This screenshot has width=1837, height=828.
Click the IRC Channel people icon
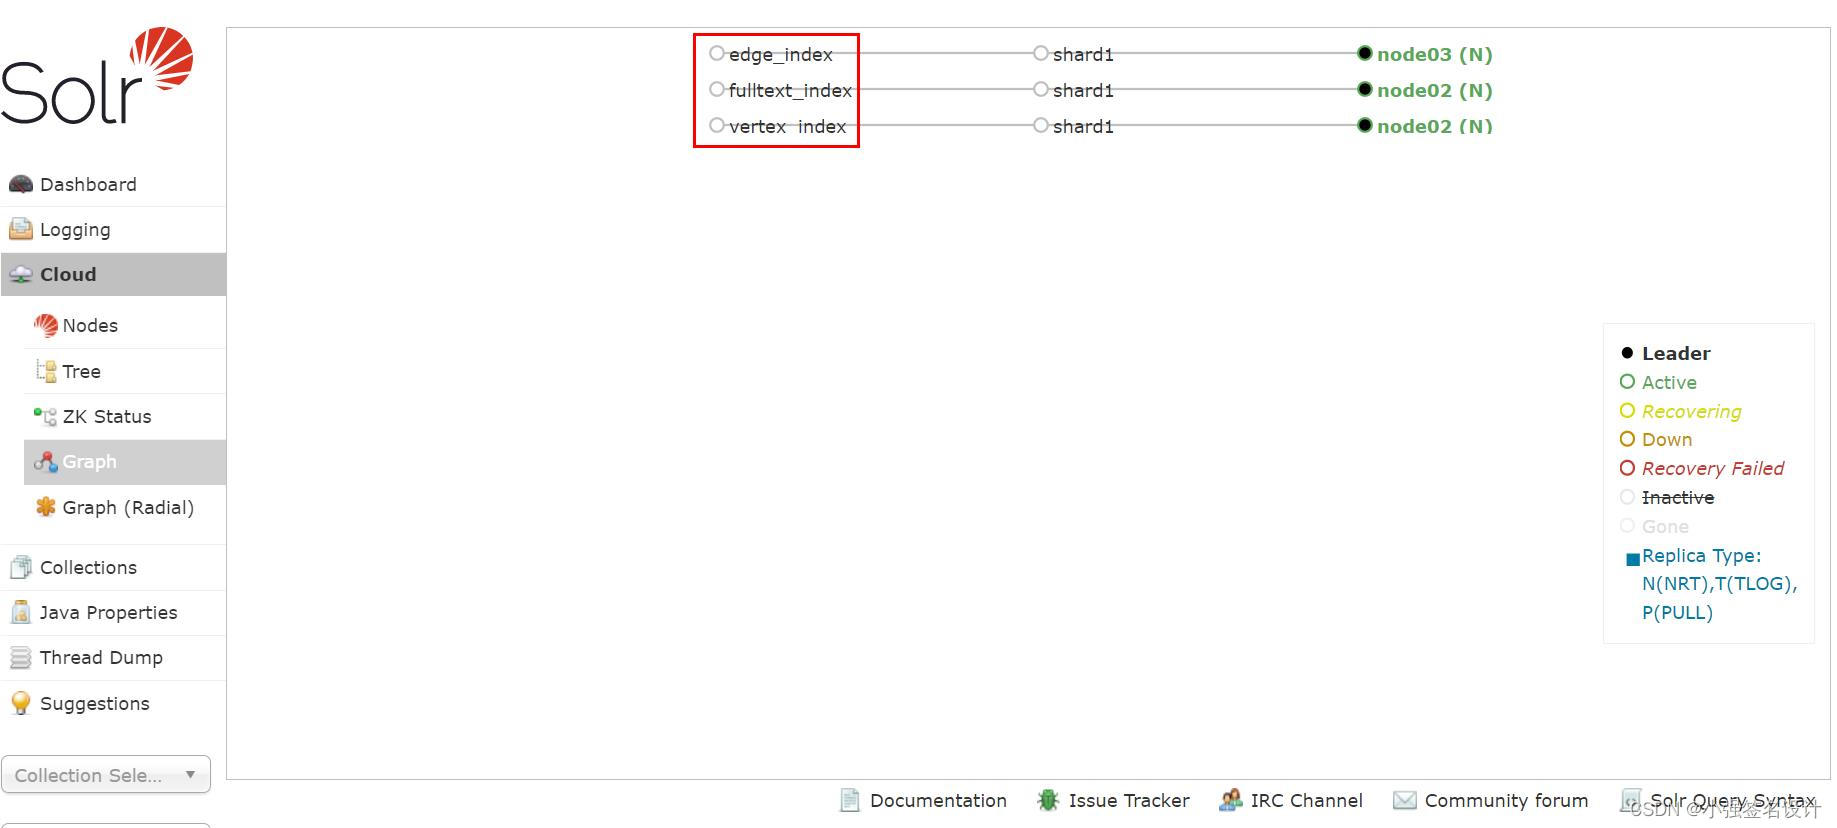coord(1230,800)
